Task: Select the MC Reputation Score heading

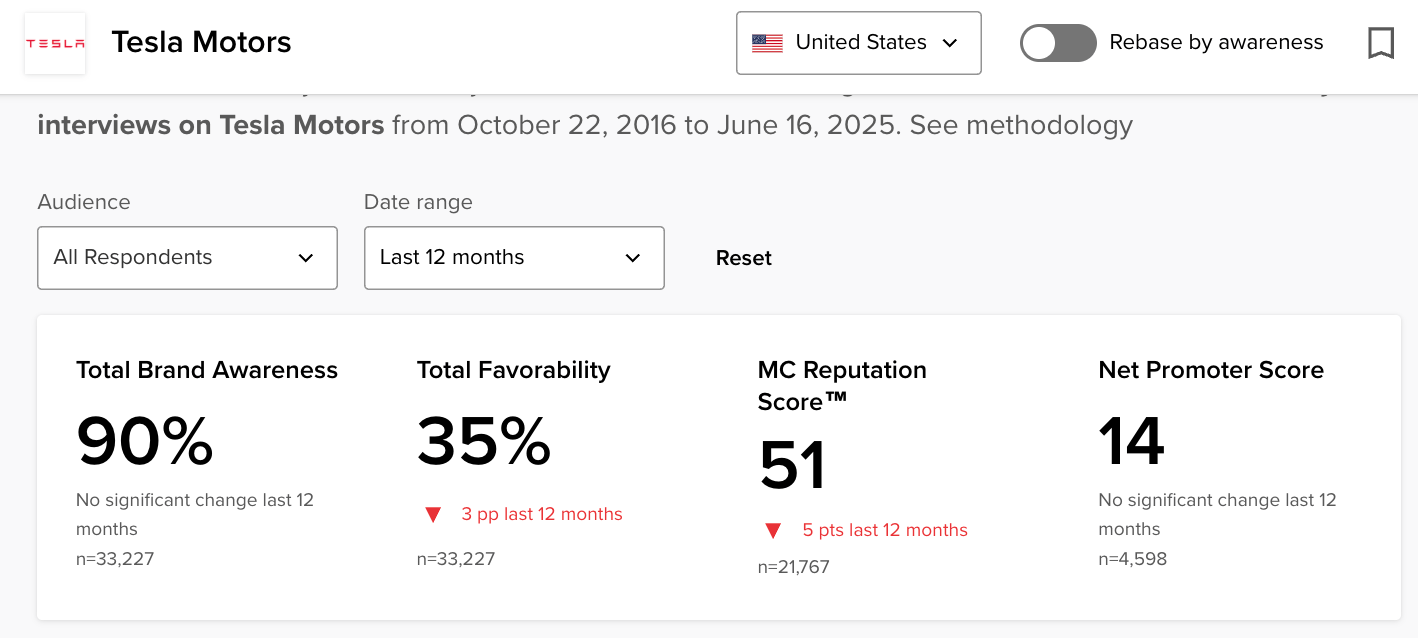Action: [842, 385]
